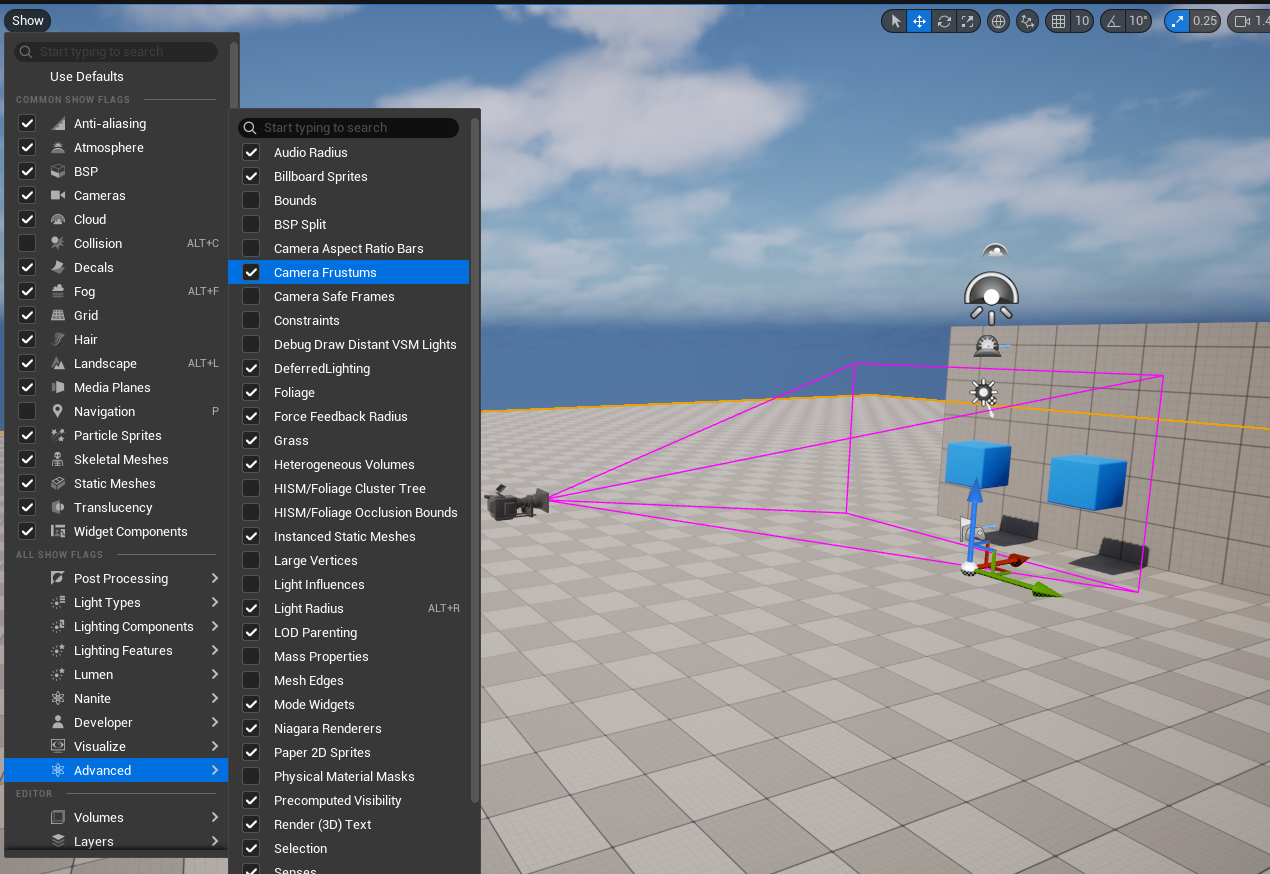This screenshot has width=1270, height=874.
Task: Open the rotation snap value 10°
Action: pyautogui.click(x=1139, y=21)
